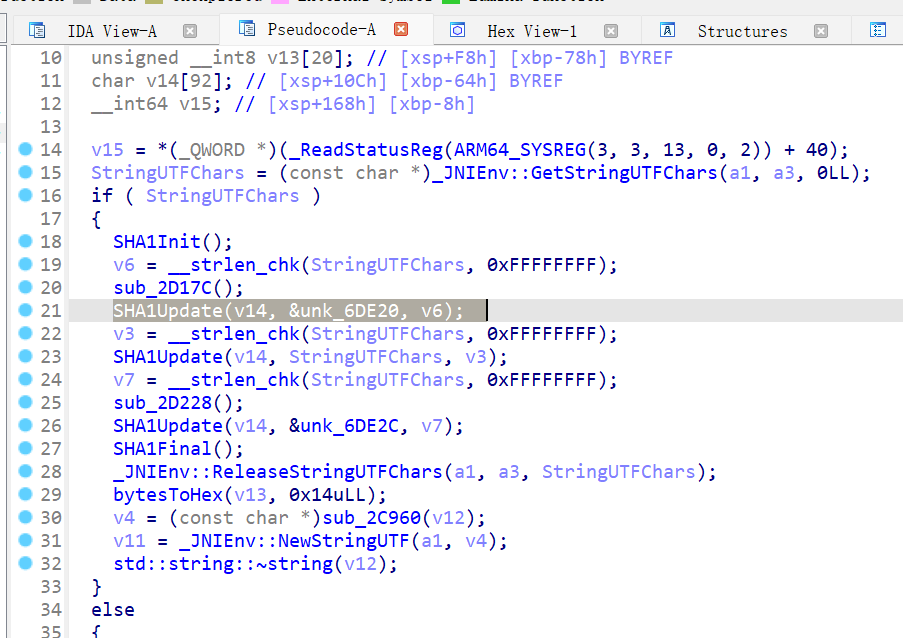This screenshot has width=903, height=638.
Task: Toggle breakpoint dot on line 18
Action: click(x=25, y=241)
